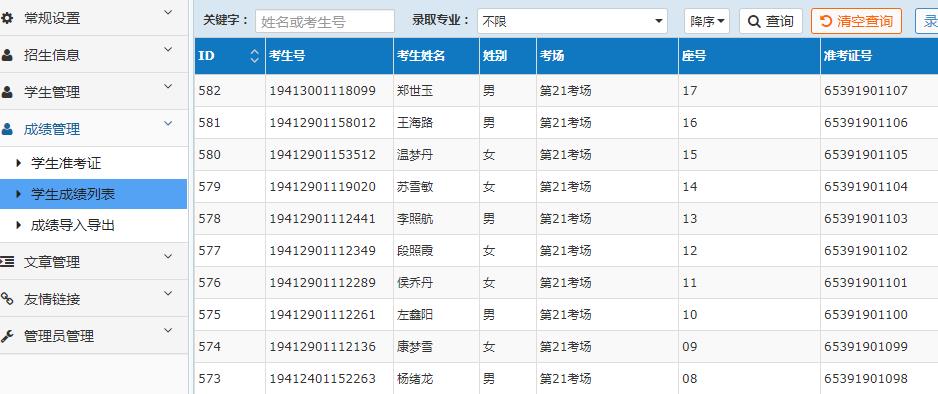
Task: Click the 准考证号 column header
Action: [x=879, y=56]
